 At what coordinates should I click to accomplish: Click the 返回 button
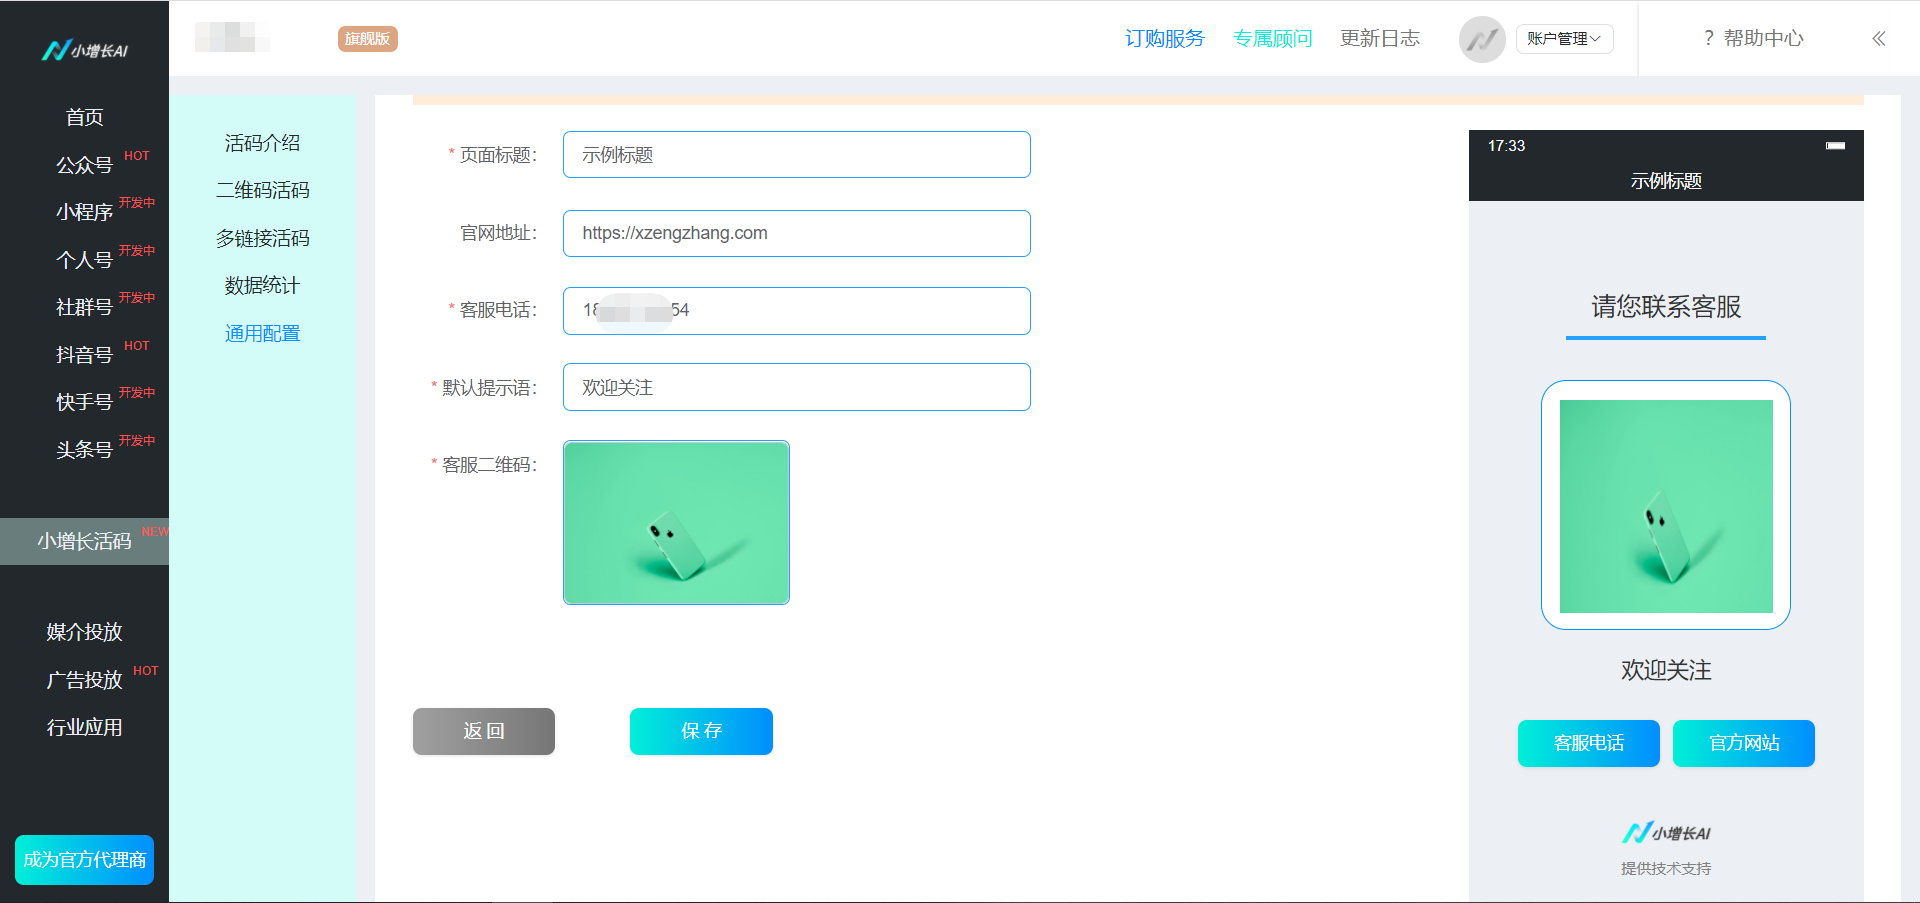click(x=484, y=731)
